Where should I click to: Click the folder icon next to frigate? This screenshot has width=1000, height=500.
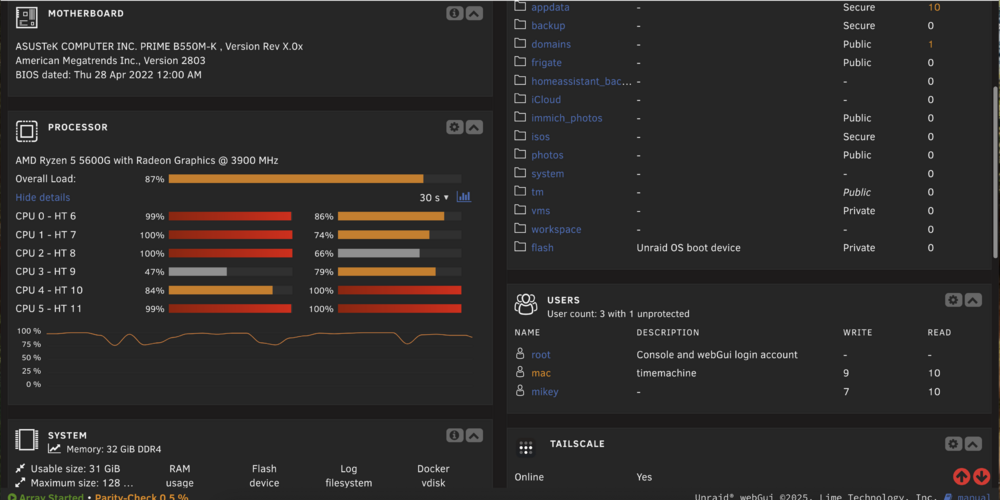(x=520, y=62)
